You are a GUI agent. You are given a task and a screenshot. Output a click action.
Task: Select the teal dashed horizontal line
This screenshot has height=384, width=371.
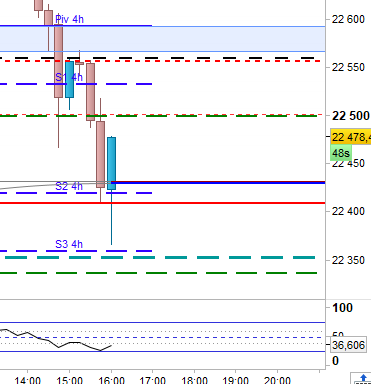[x=160, y=258]
